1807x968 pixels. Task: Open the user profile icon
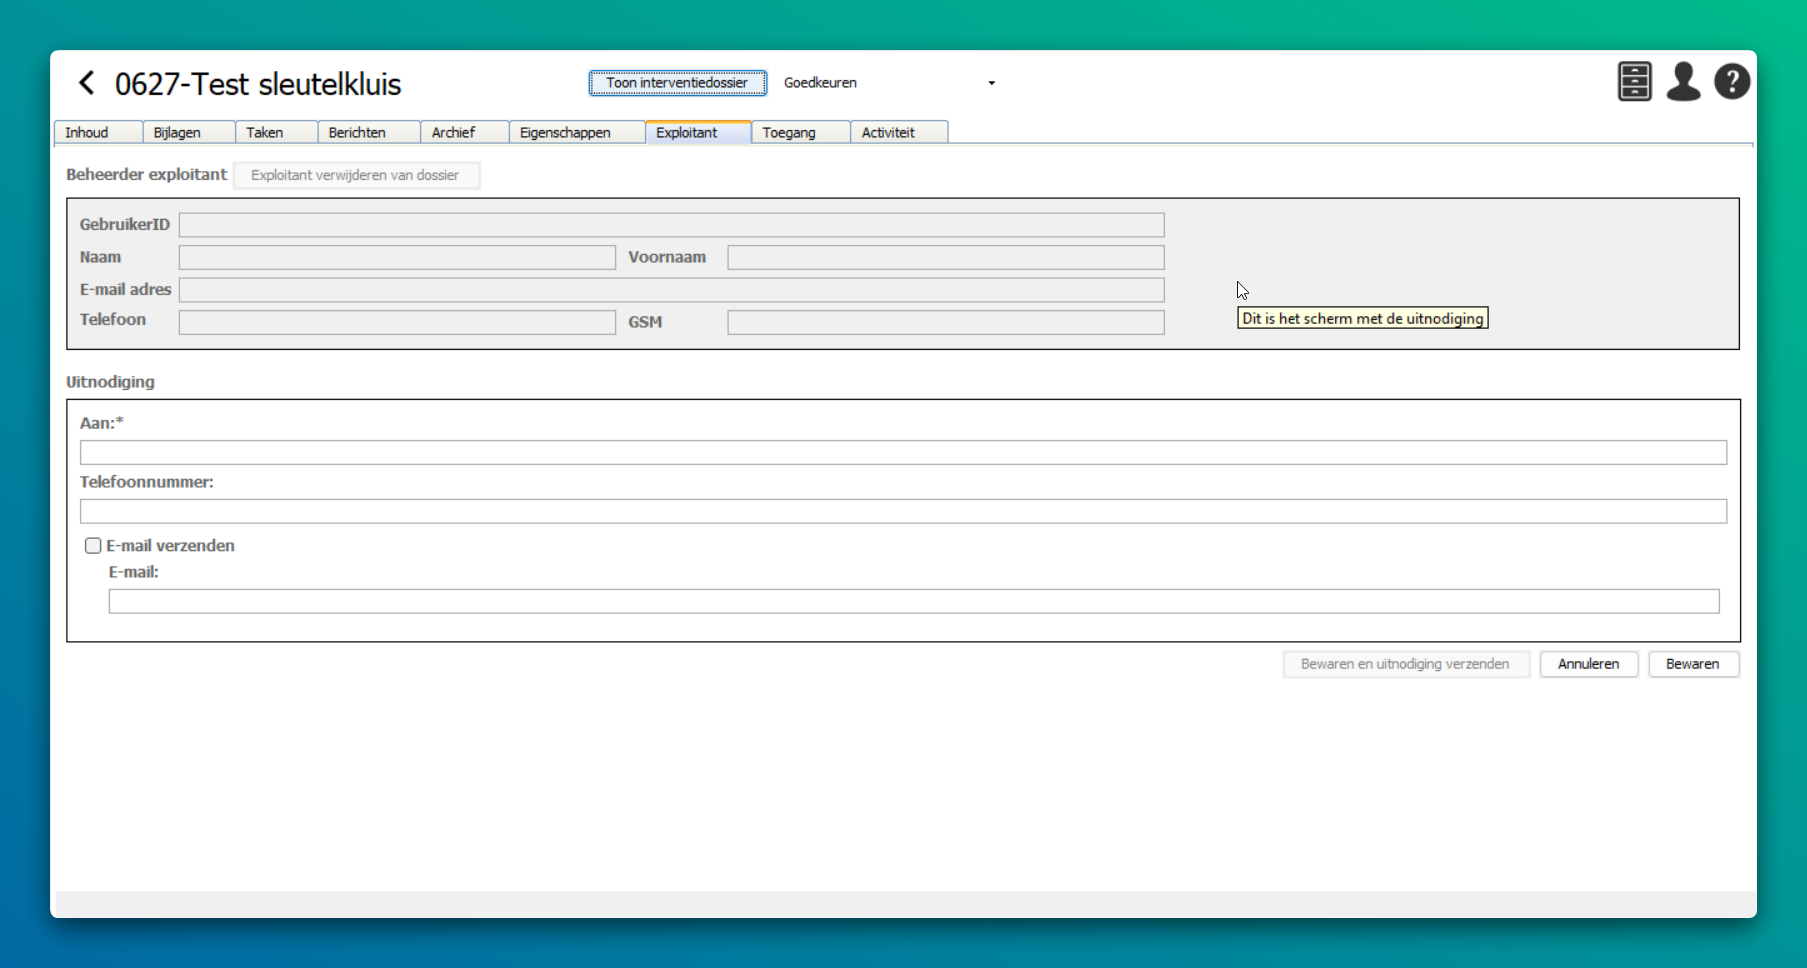1684,82
